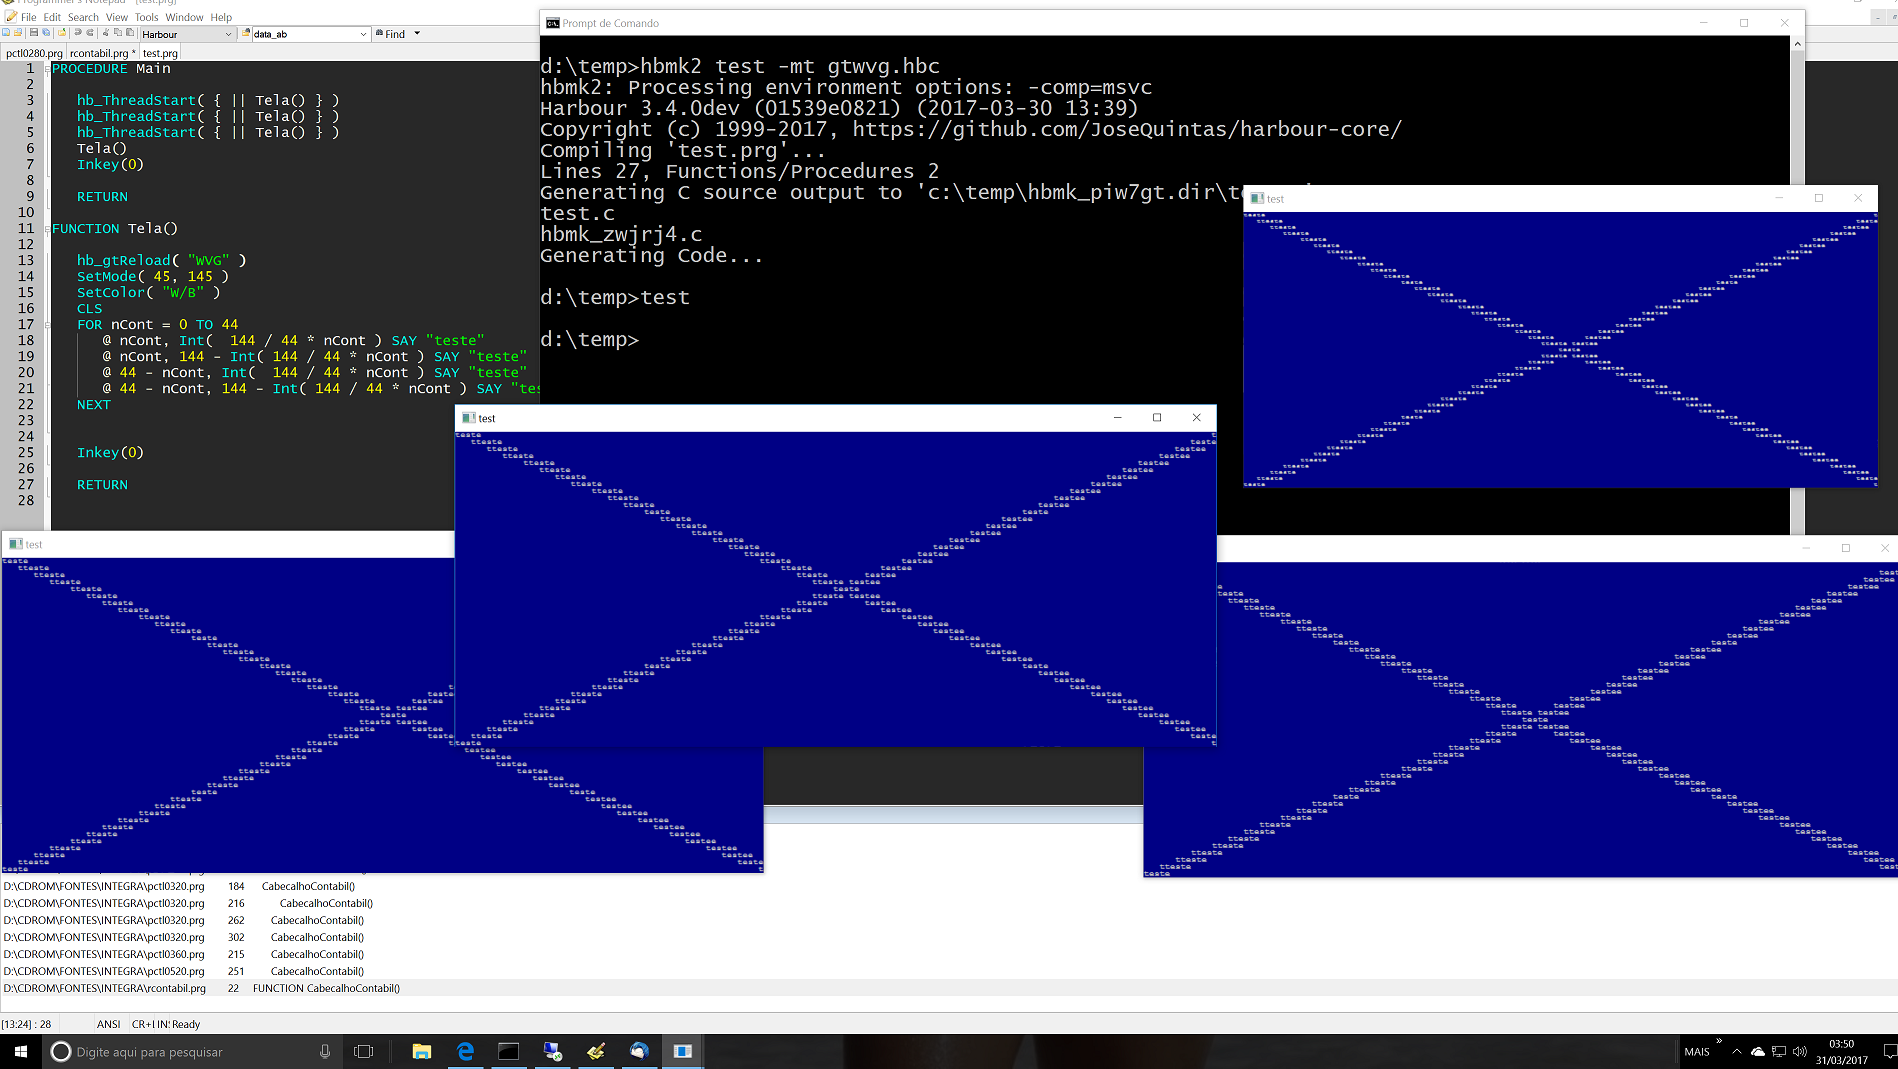Open the View menu

(117, 17)
